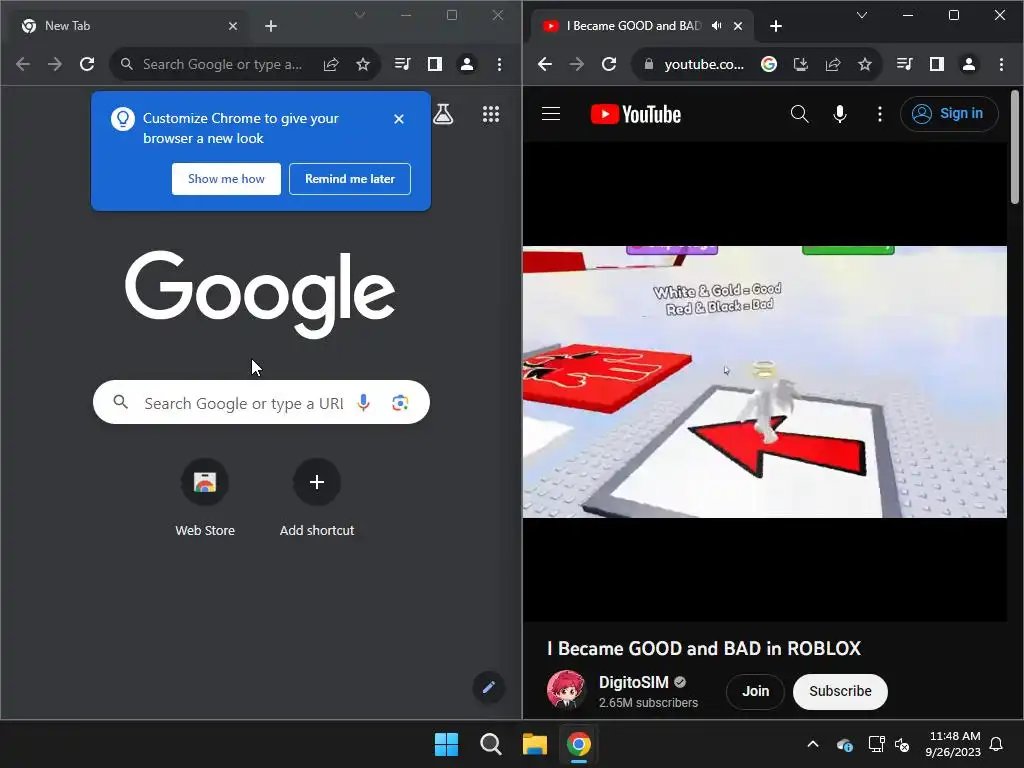Click Google icon in the YouTube address bar
The height and width of the screenshot is (768, 1024).
pyautogui.click(x=769, y=64)
